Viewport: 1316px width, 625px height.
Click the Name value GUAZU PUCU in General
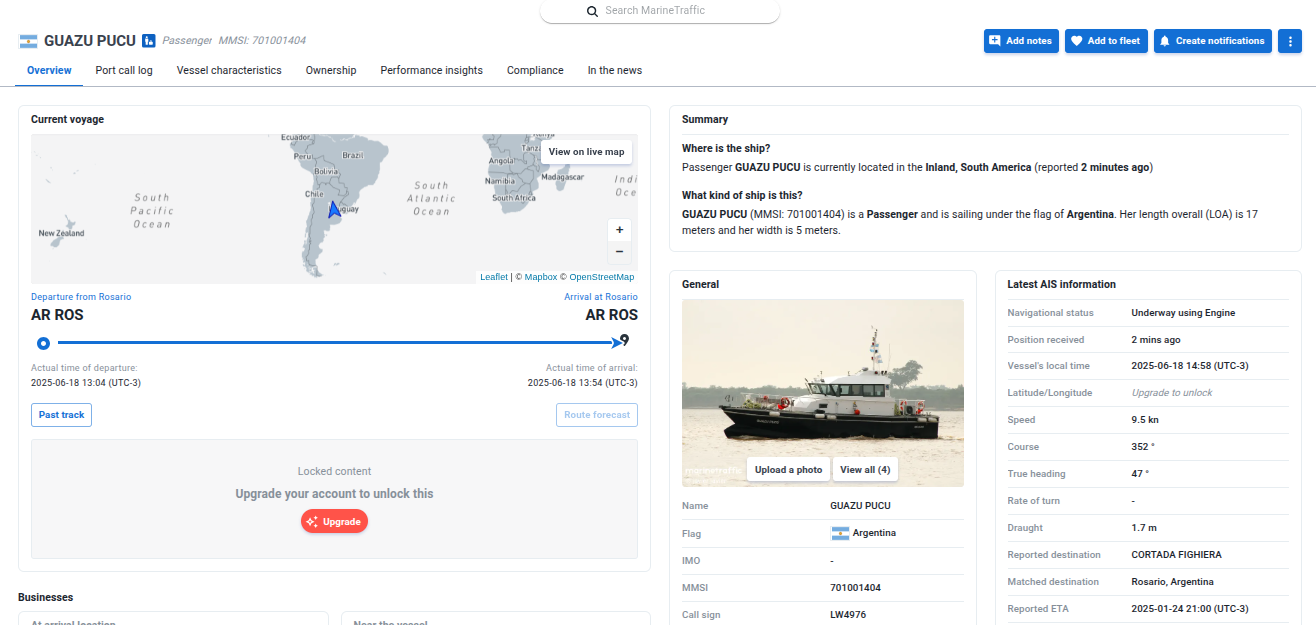[x=860, y=506]
